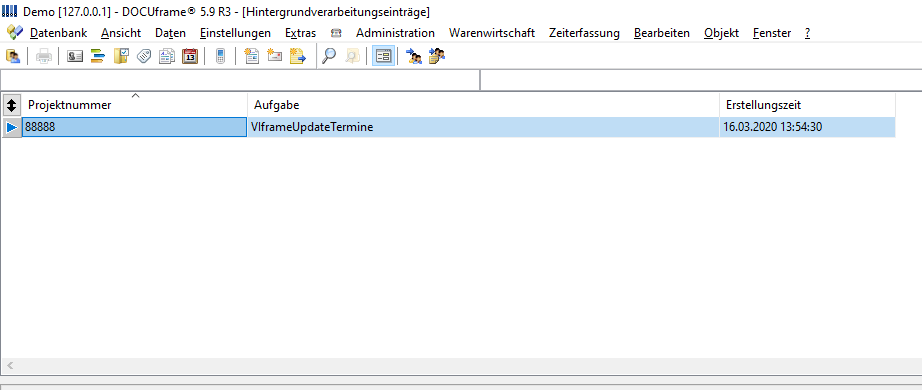Create a new email with envelope icon

coord(275,56)
